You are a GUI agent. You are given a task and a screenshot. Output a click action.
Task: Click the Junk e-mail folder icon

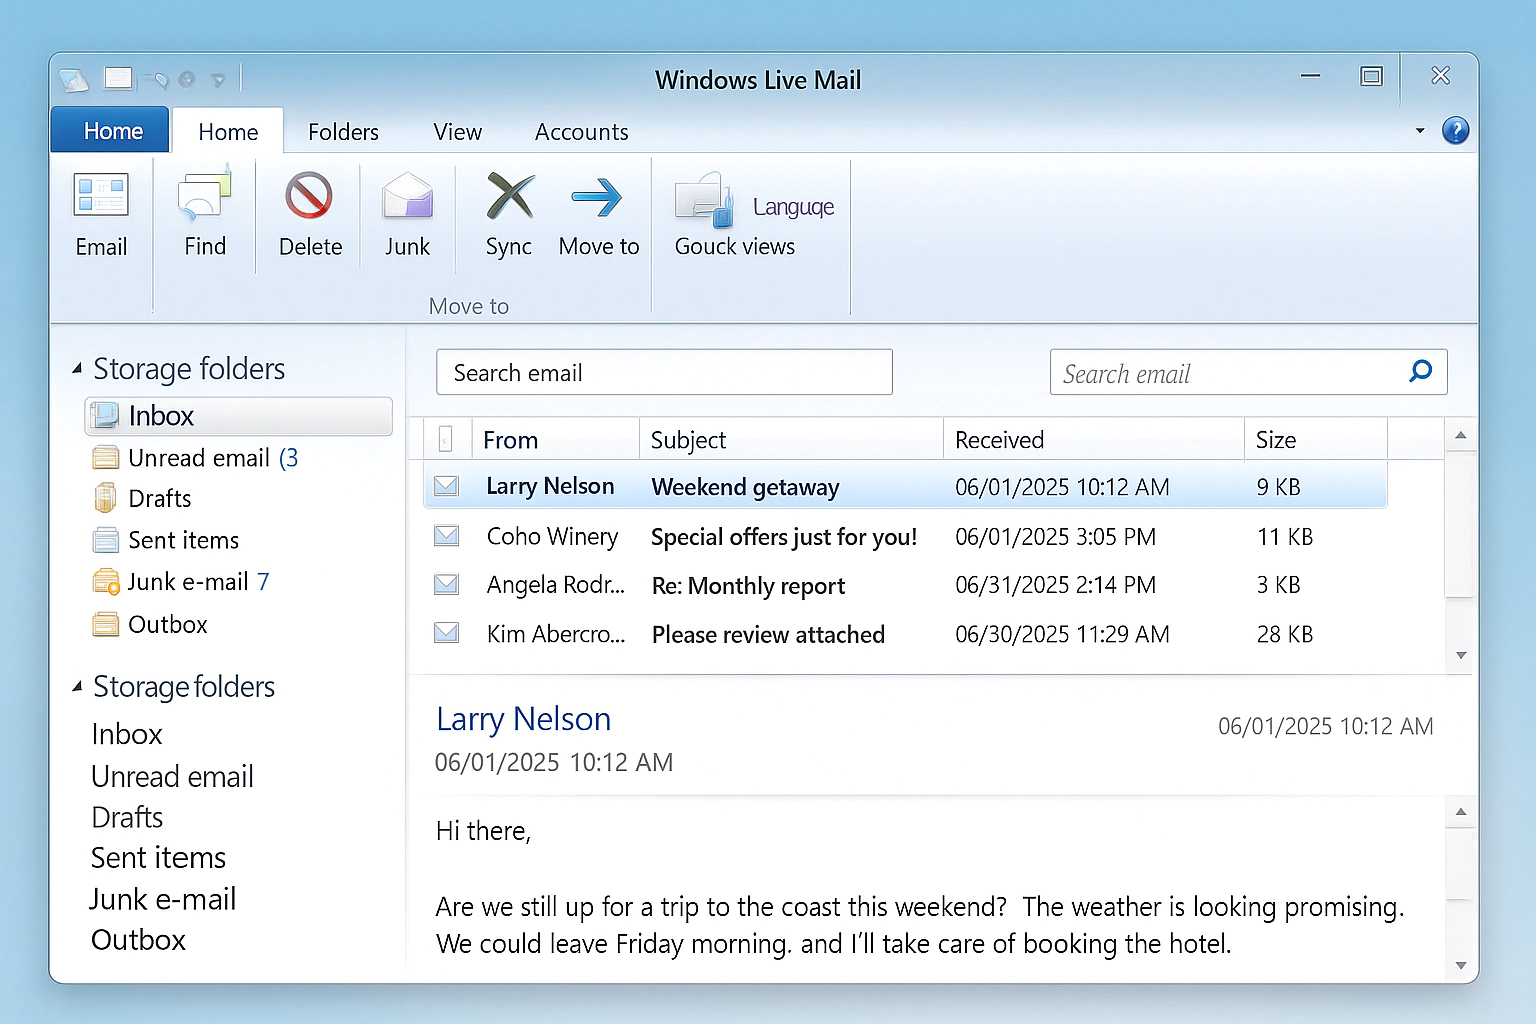pyautogui.click(x=106, y=582)
